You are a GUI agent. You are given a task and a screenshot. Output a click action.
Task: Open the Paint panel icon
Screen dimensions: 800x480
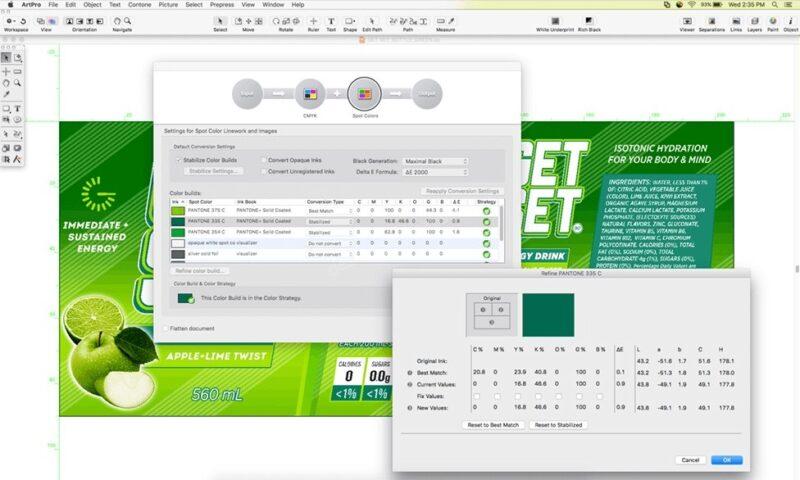pyautogui.click(x=773, y=21)
